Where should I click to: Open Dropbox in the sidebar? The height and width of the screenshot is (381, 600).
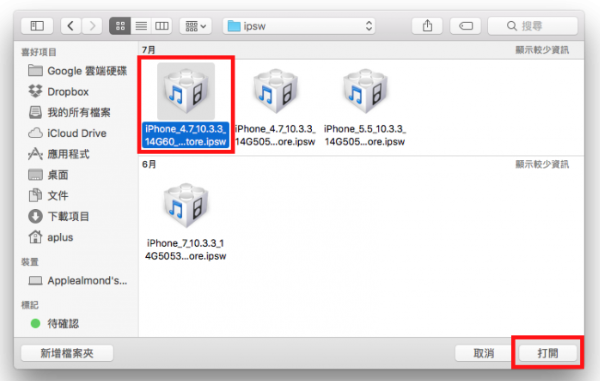(x=59, y=92)
